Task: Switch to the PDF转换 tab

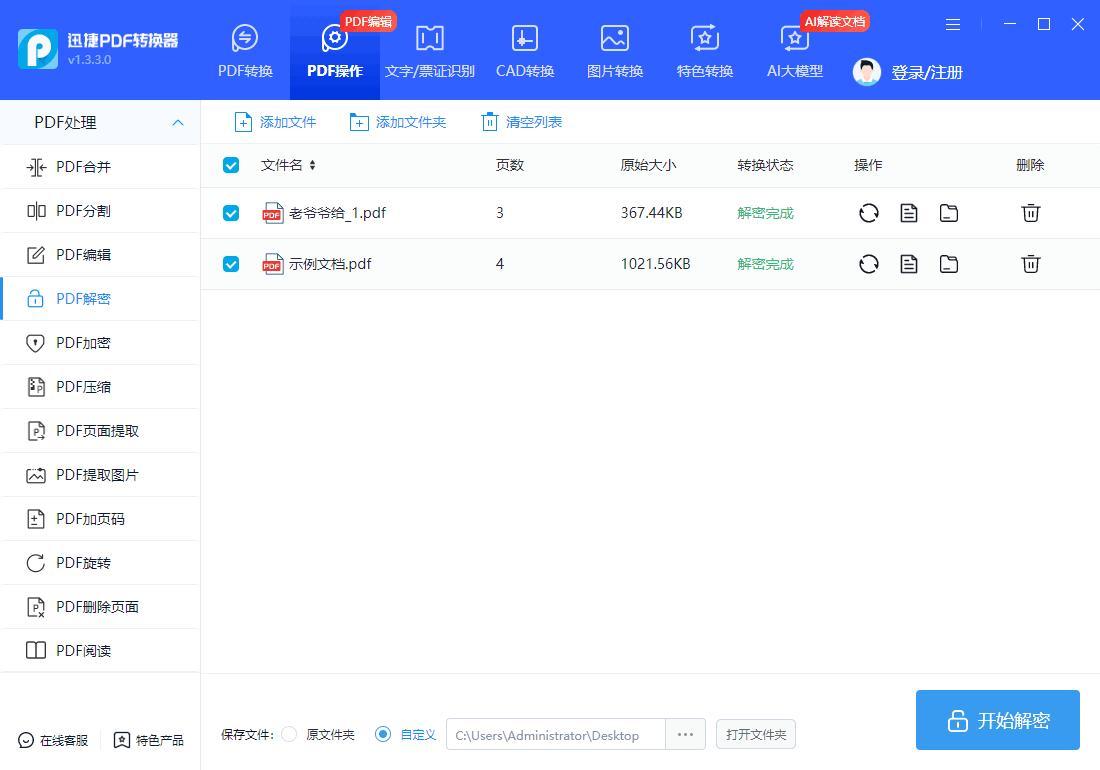Action: (245, 51)
